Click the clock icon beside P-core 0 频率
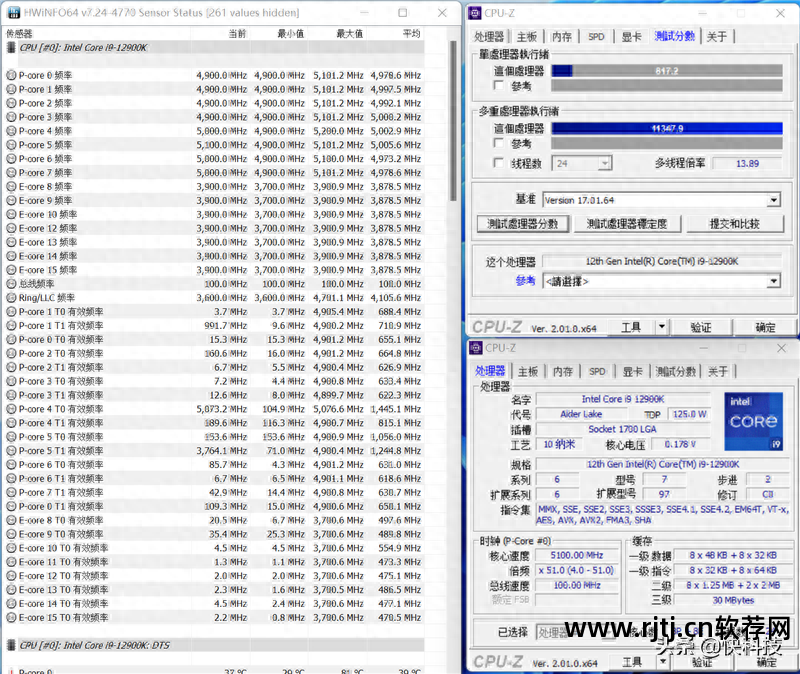 [x=11, y=75]
